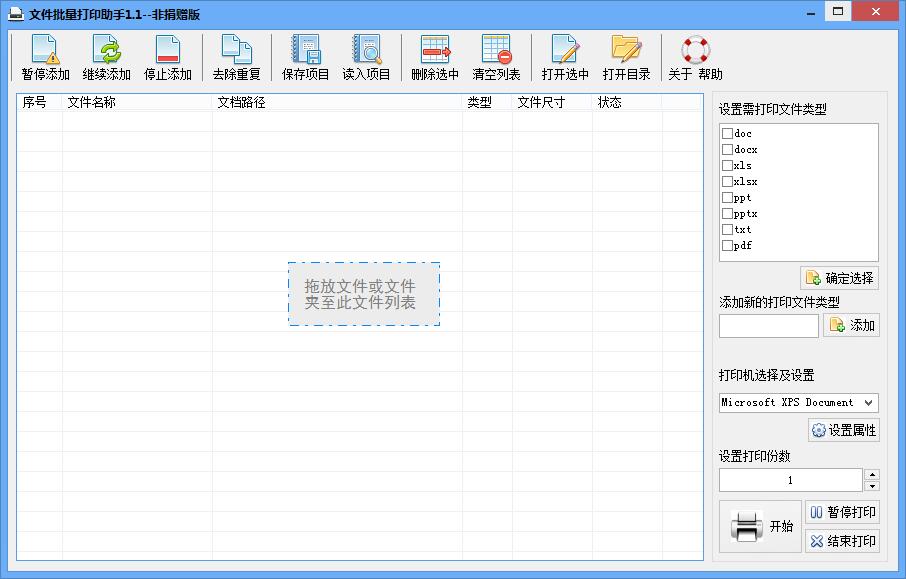Enable the doc file type checkbox
Image resolution: width=906 pixels, height=579 pixels.
coord(727,134)
